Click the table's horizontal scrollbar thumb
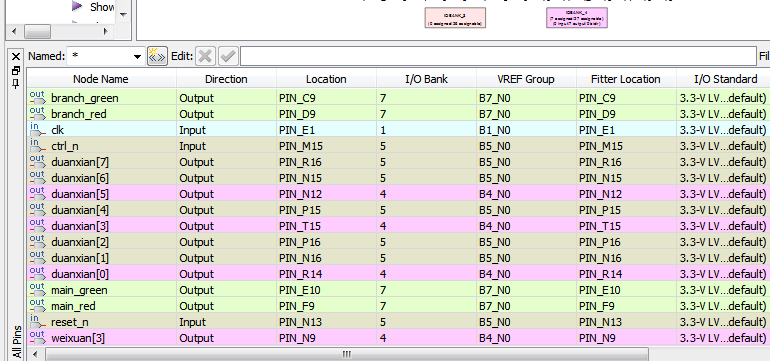This screenshot has height=361, width=770. (347, 354)
